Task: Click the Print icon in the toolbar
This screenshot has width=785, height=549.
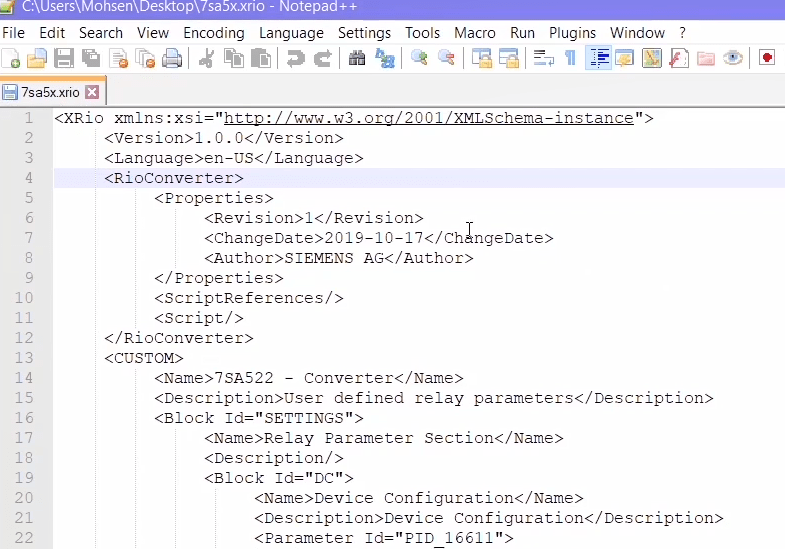Action: pos(172,59)
